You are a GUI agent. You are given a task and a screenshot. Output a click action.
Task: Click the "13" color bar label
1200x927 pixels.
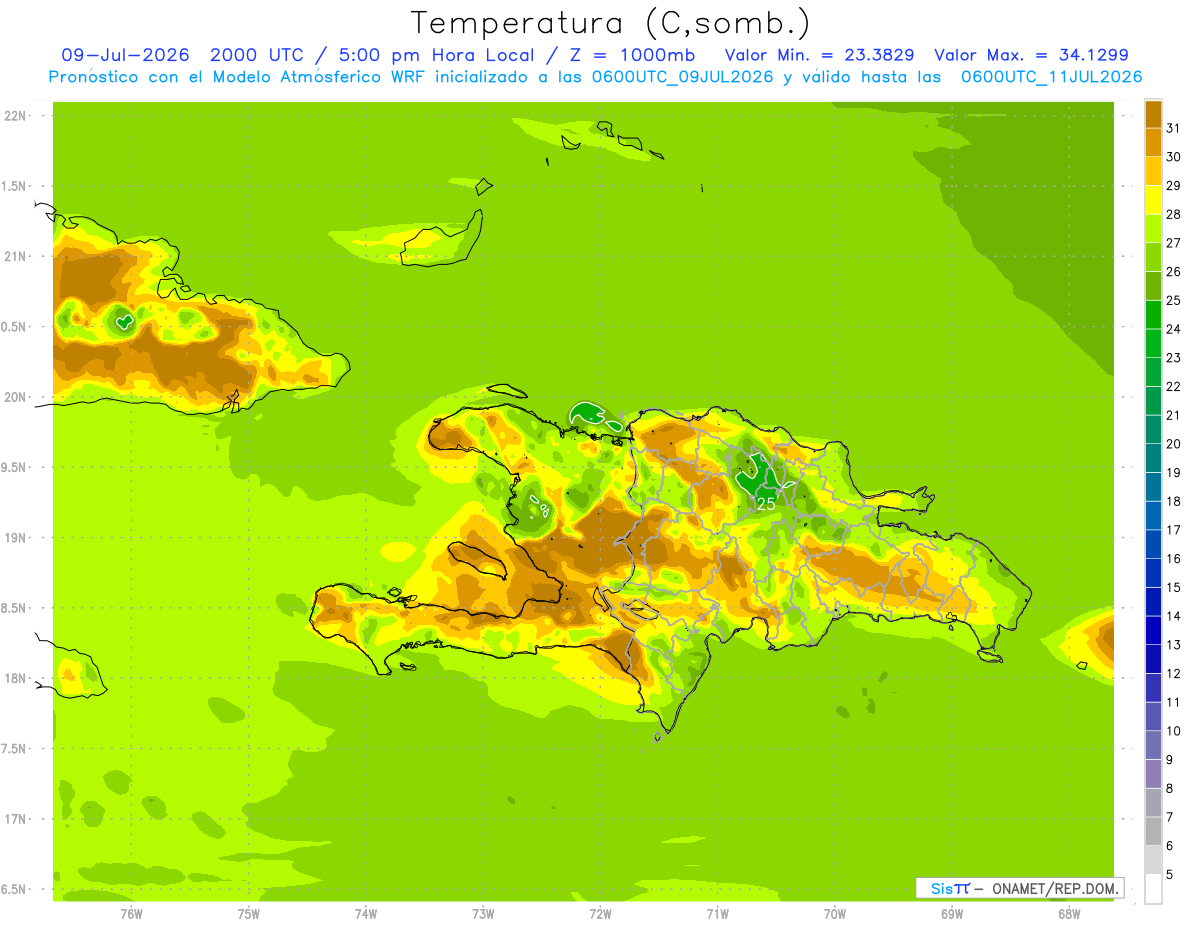point(1174,645)
